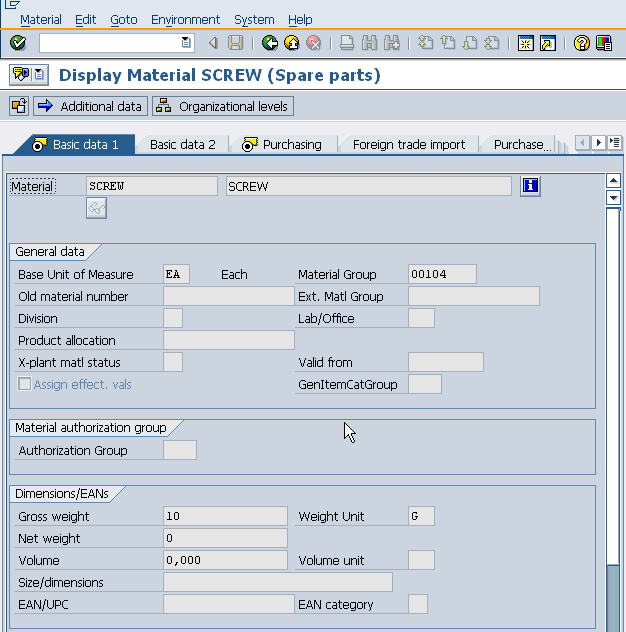
Task: Toggle the Assign effect. vals checkbox
Action: tap(25, 384)
